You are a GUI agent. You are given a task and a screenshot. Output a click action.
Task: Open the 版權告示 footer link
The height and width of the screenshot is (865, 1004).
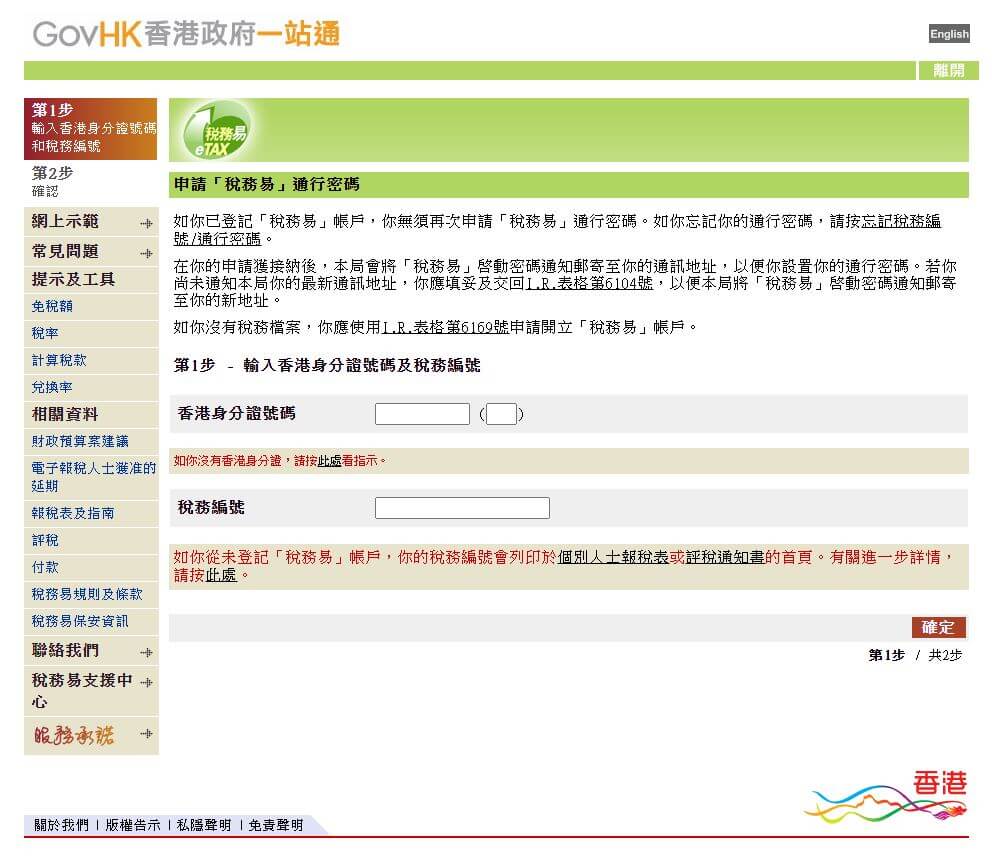[133, 825]
